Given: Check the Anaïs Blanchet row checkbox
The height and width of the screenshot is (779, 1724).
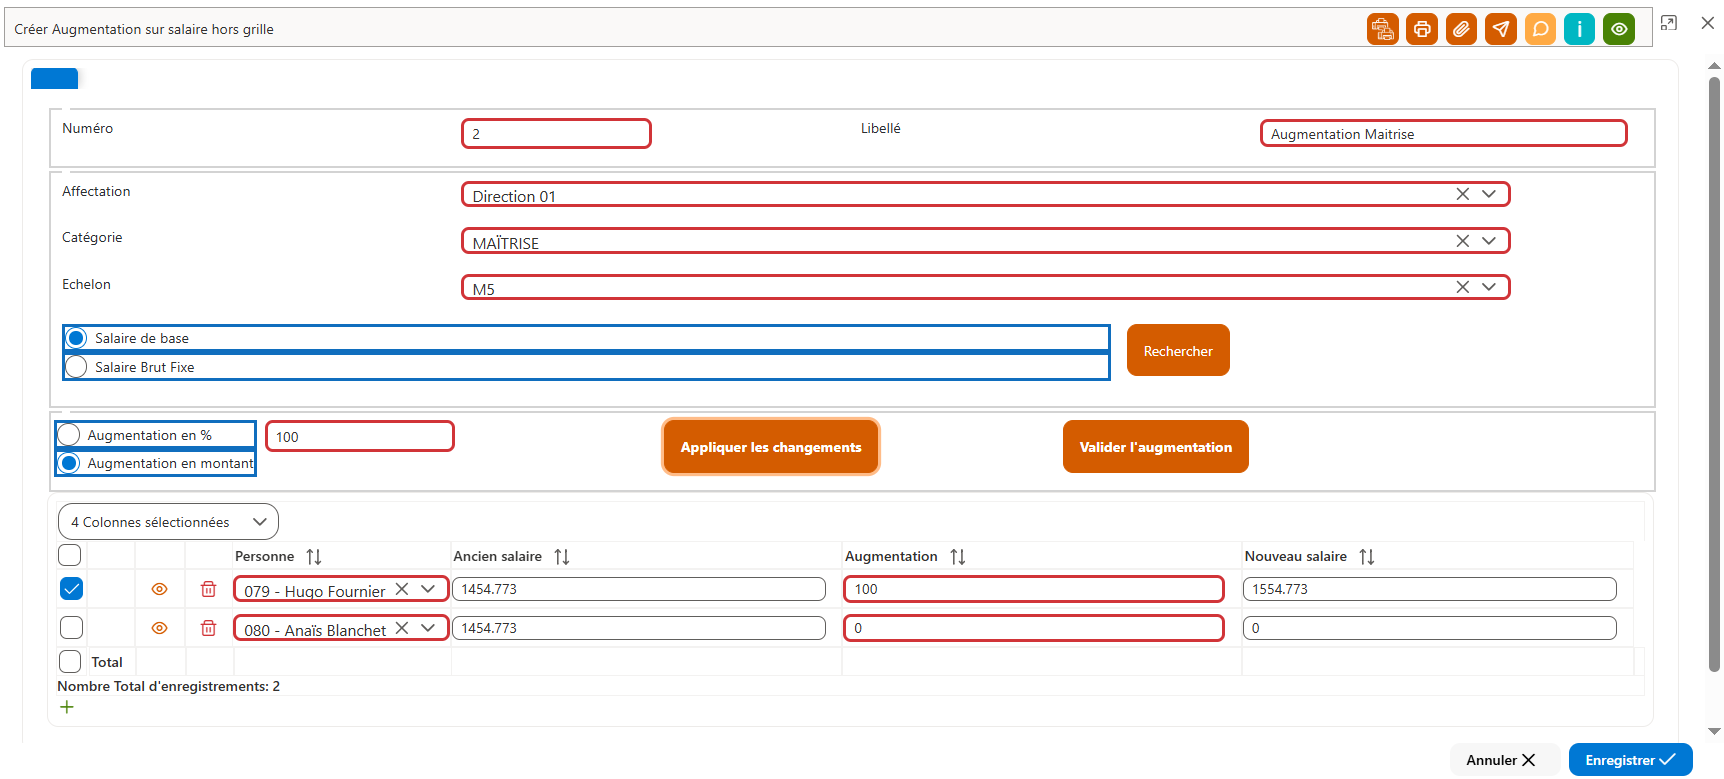Looking at the screenshot, I should click(x=71, y=628).
